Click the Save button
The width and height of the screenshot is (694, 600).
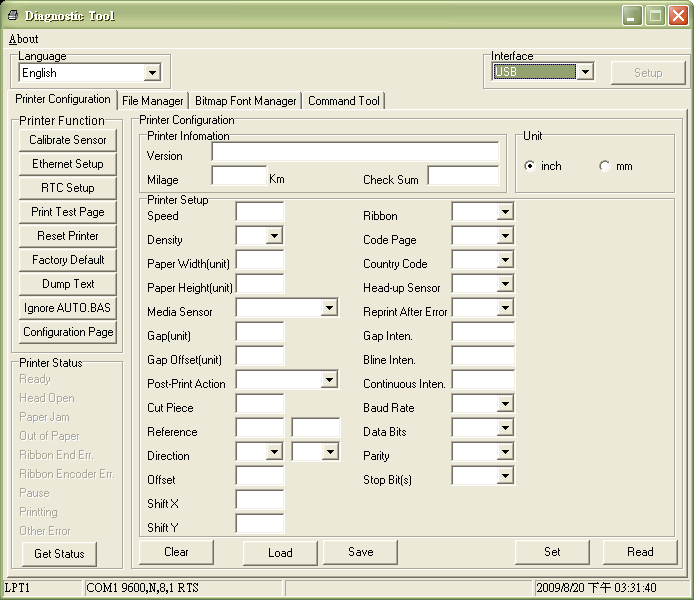360,552
